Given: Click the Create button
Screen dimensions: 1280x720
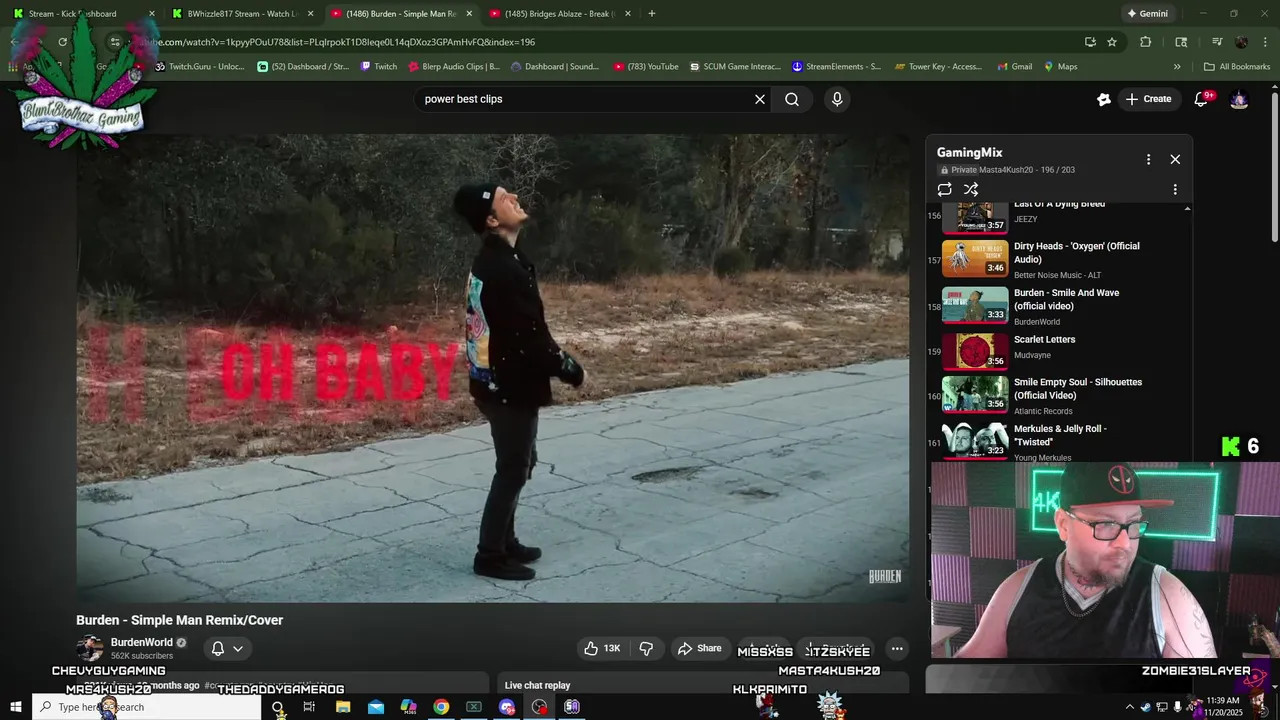Looking at the screenshot, I should coord(1148,99).
